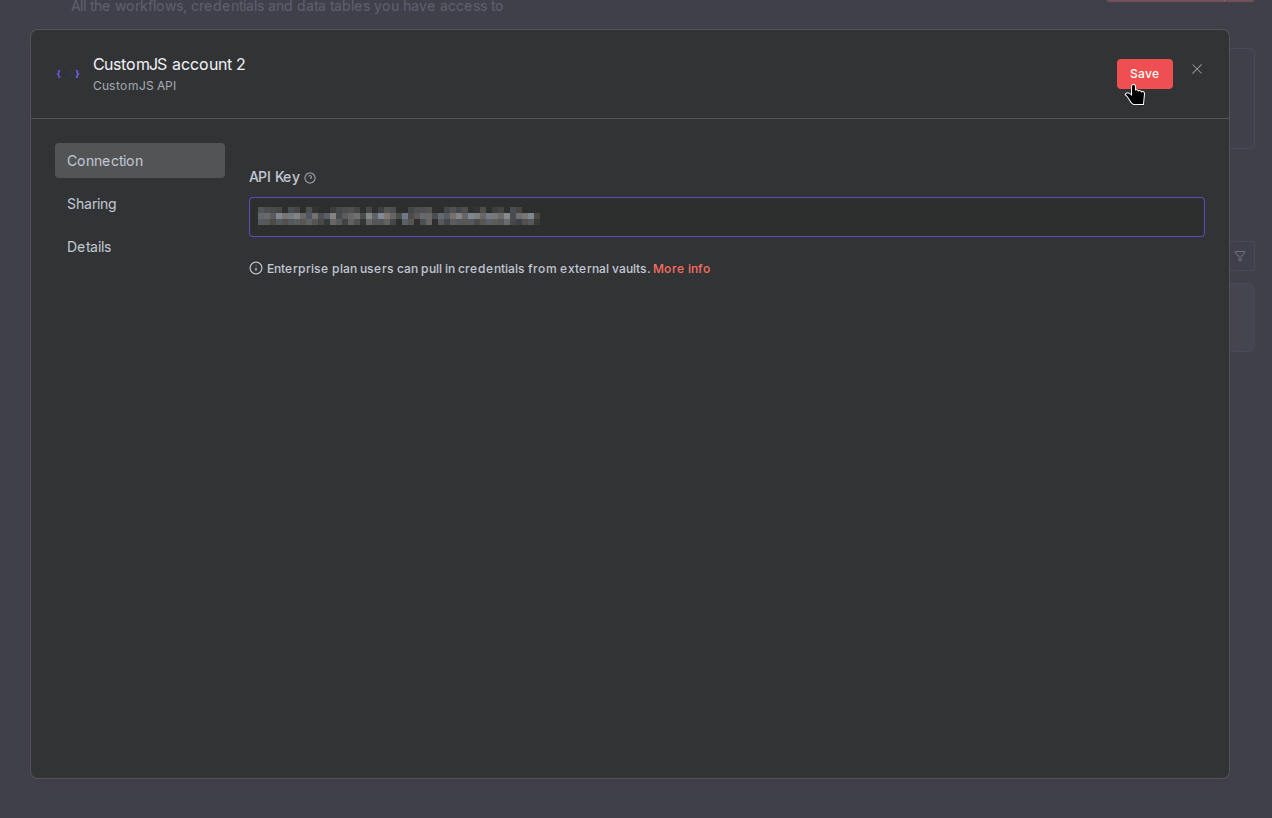Click the API Key input field
Image resolution: width=1272 pixels, height=818 pixels.
click(x=726, y=217)
